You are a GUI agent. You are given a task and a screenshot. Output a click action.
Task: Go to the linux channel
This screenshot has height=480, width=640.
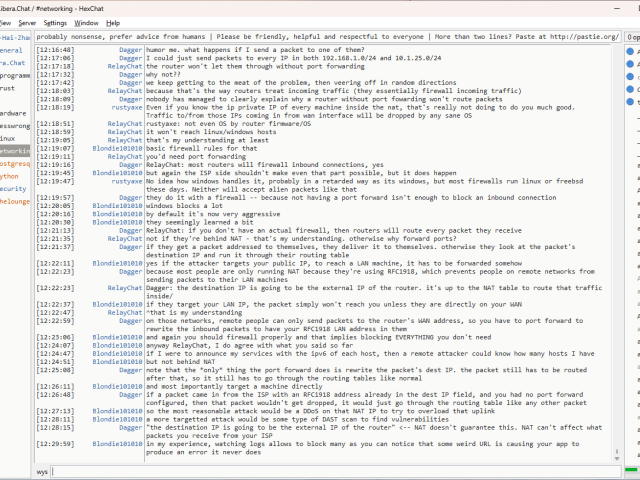pyautogui.click(x=8, y=138)
